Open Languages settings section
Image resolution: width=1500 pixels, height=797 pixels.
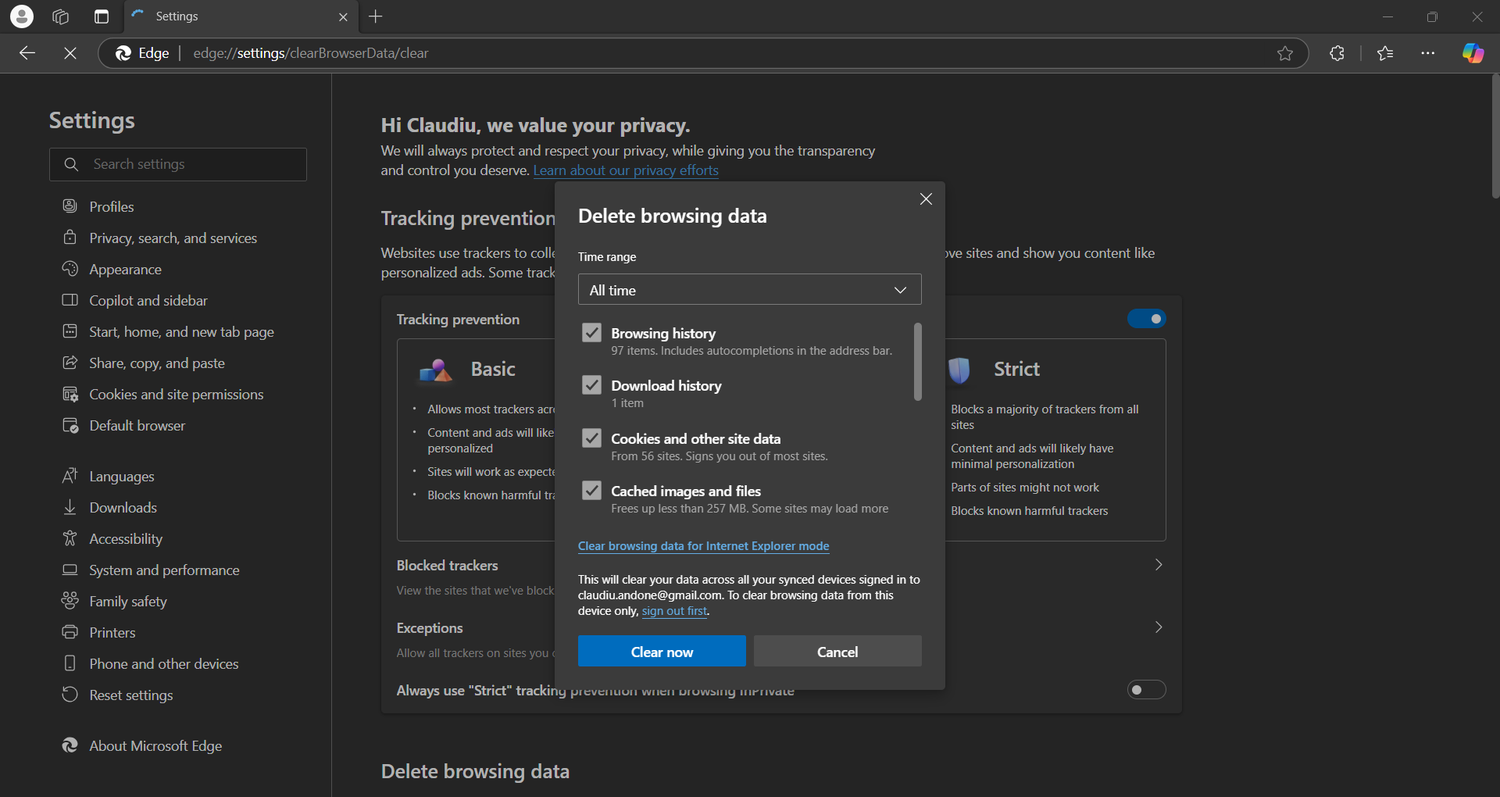pos(121,477)
